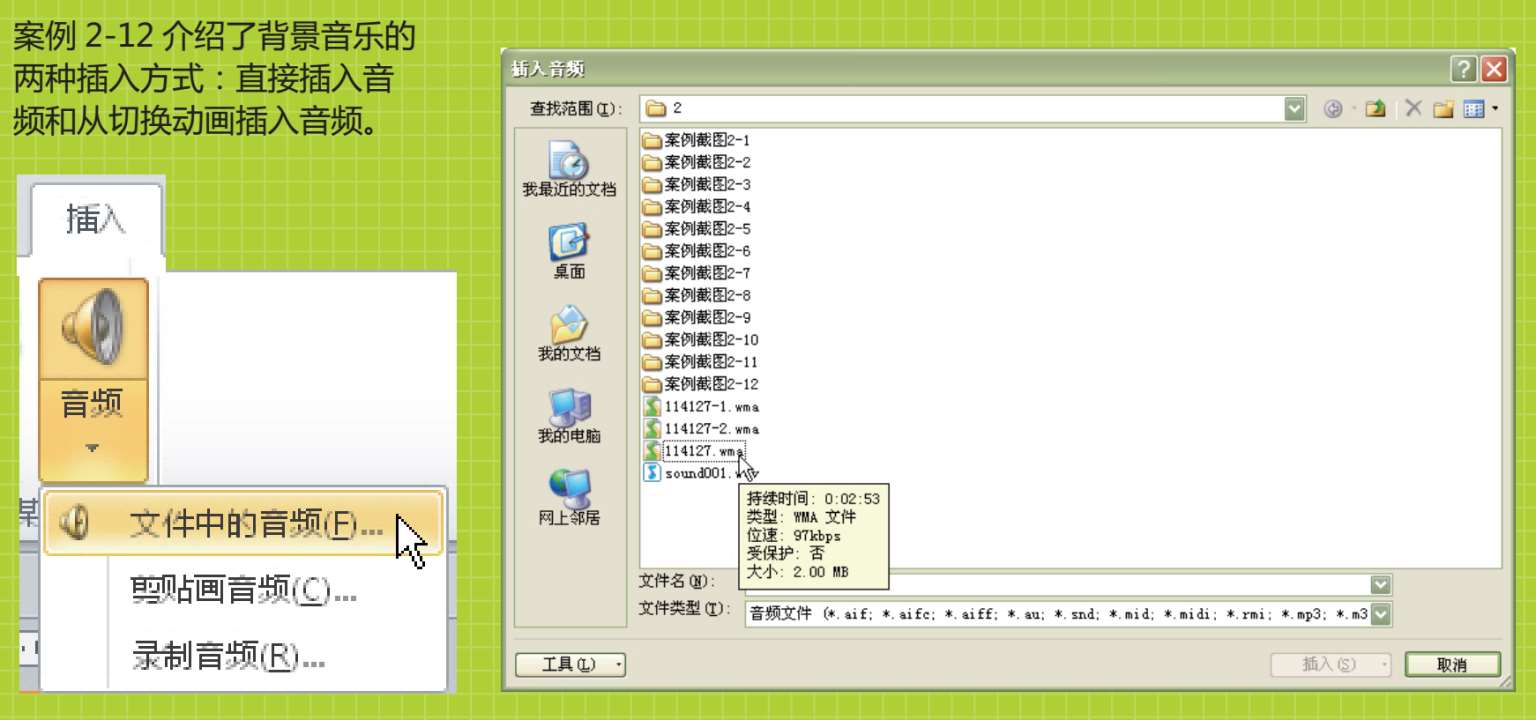Open 我最近的文档 in places bar
This screenshot has height=720, width=1536.
tap(569, 169)
